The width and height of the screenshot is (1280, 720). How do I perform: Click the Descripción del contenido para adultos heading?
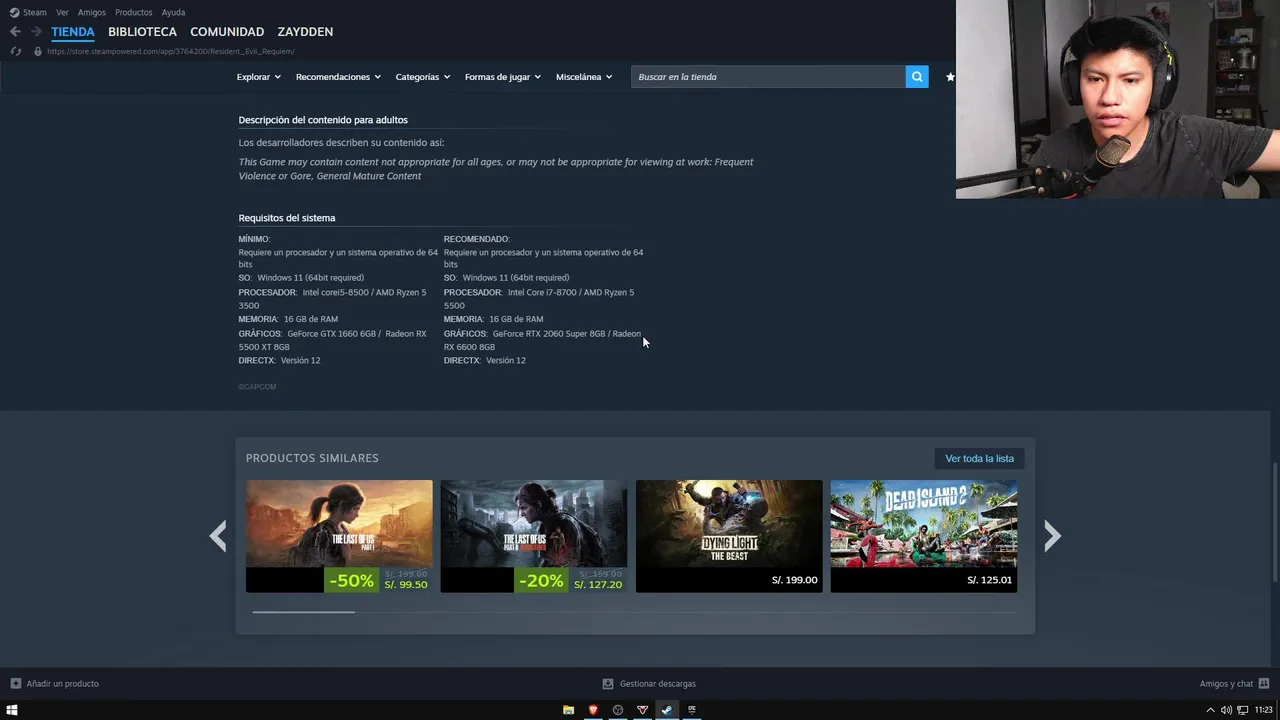coord(323,120)
